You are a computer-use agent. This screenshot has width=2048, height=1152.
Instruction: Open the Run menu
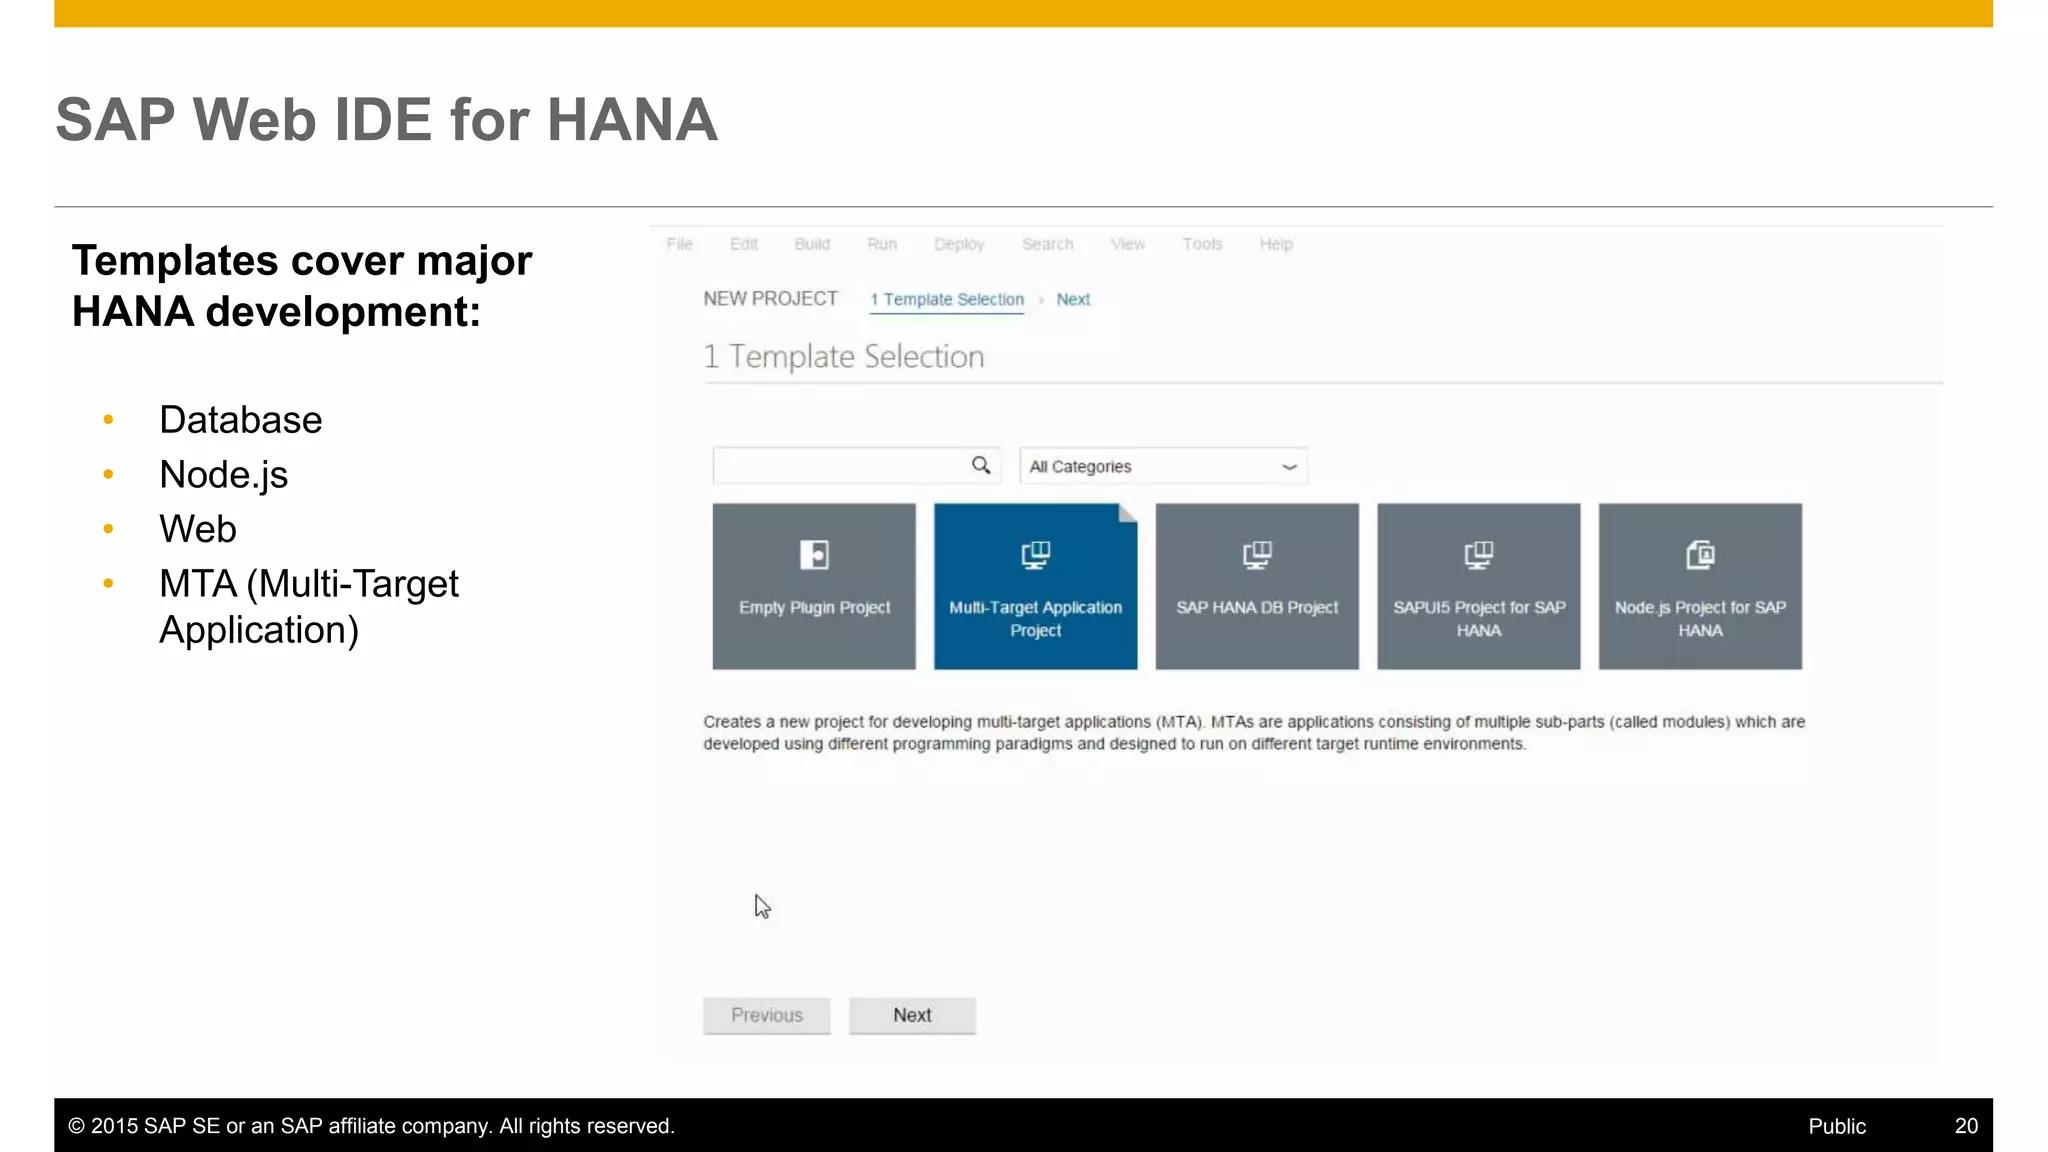(x=882, y=244)
